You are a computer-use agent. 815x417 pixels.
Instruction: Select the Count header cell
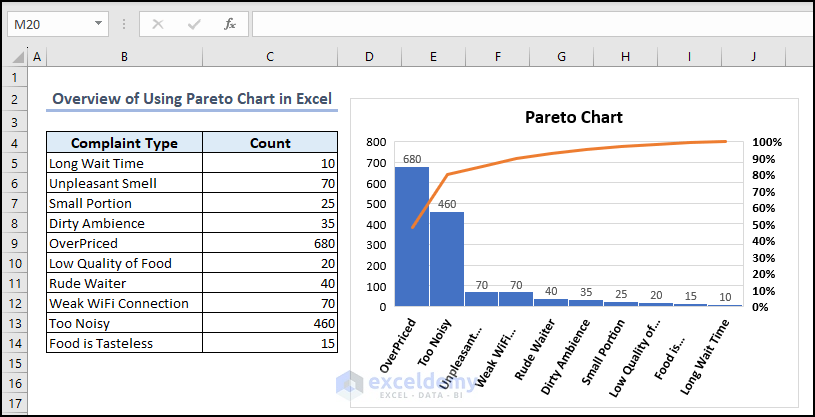270,143
